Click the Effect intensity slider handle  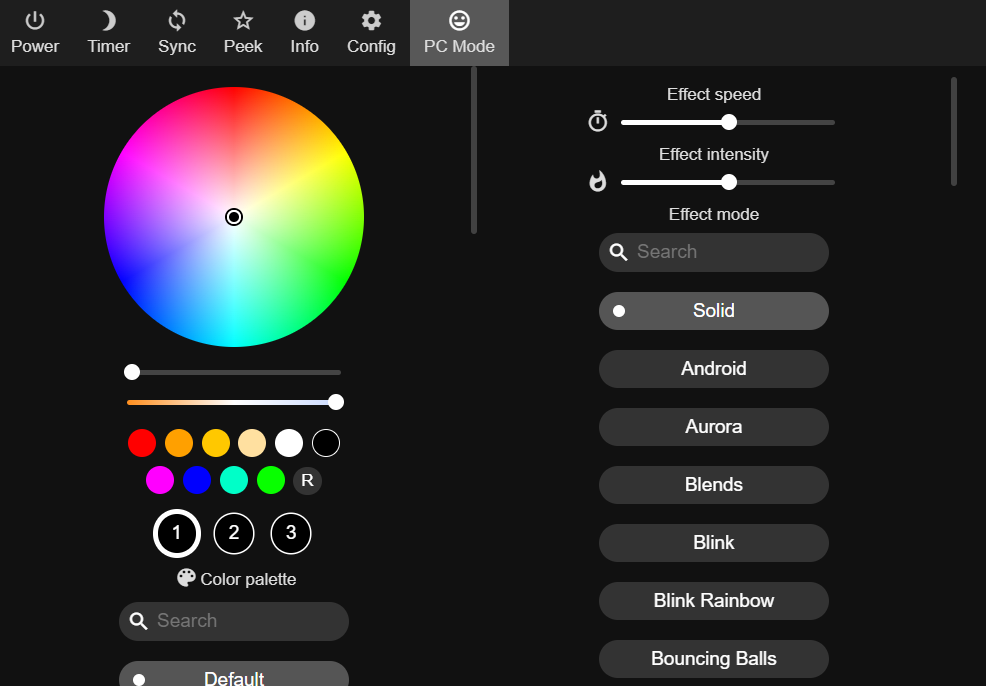(729, 182)
